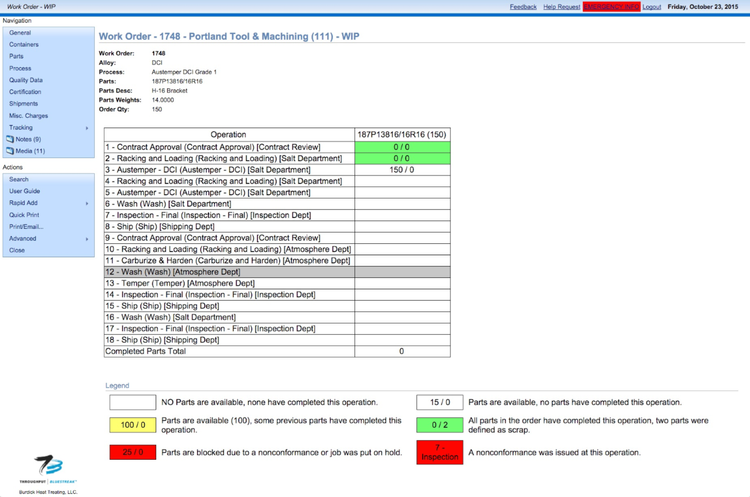This screenshot has height=497, width=750.
Task: Open Notes (9) in navigation
Action: pos(28,139)
